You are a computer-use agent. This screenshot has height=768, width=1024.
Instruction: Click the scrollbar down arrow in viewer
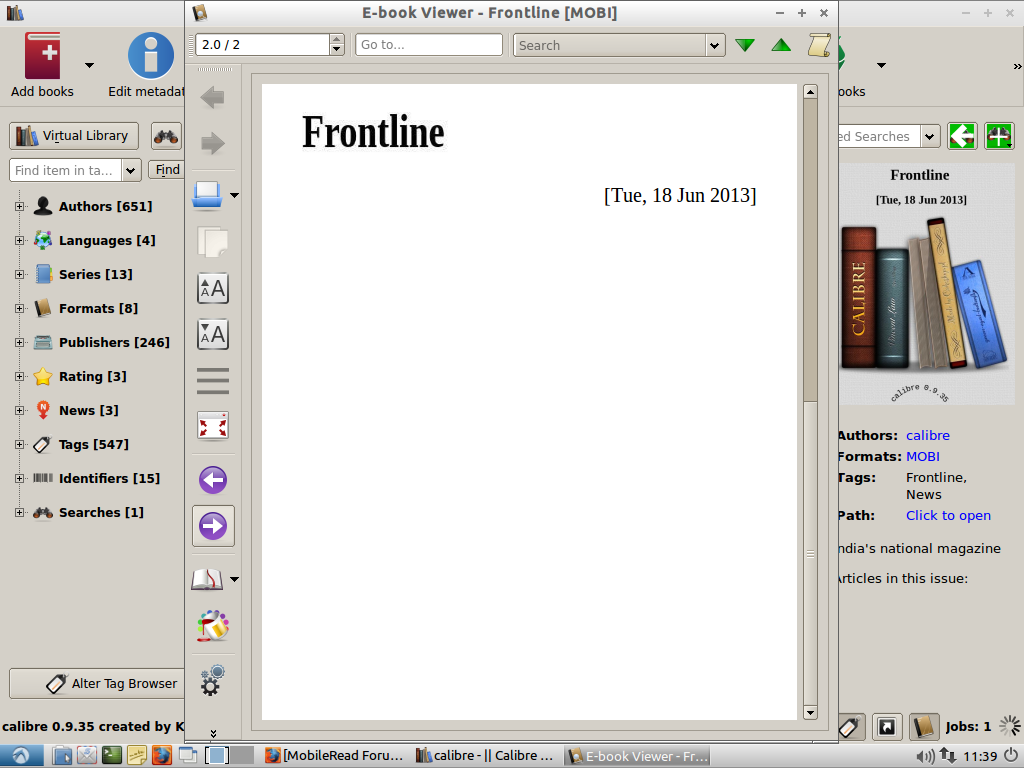pyautogui.click(x=810, y=712)
